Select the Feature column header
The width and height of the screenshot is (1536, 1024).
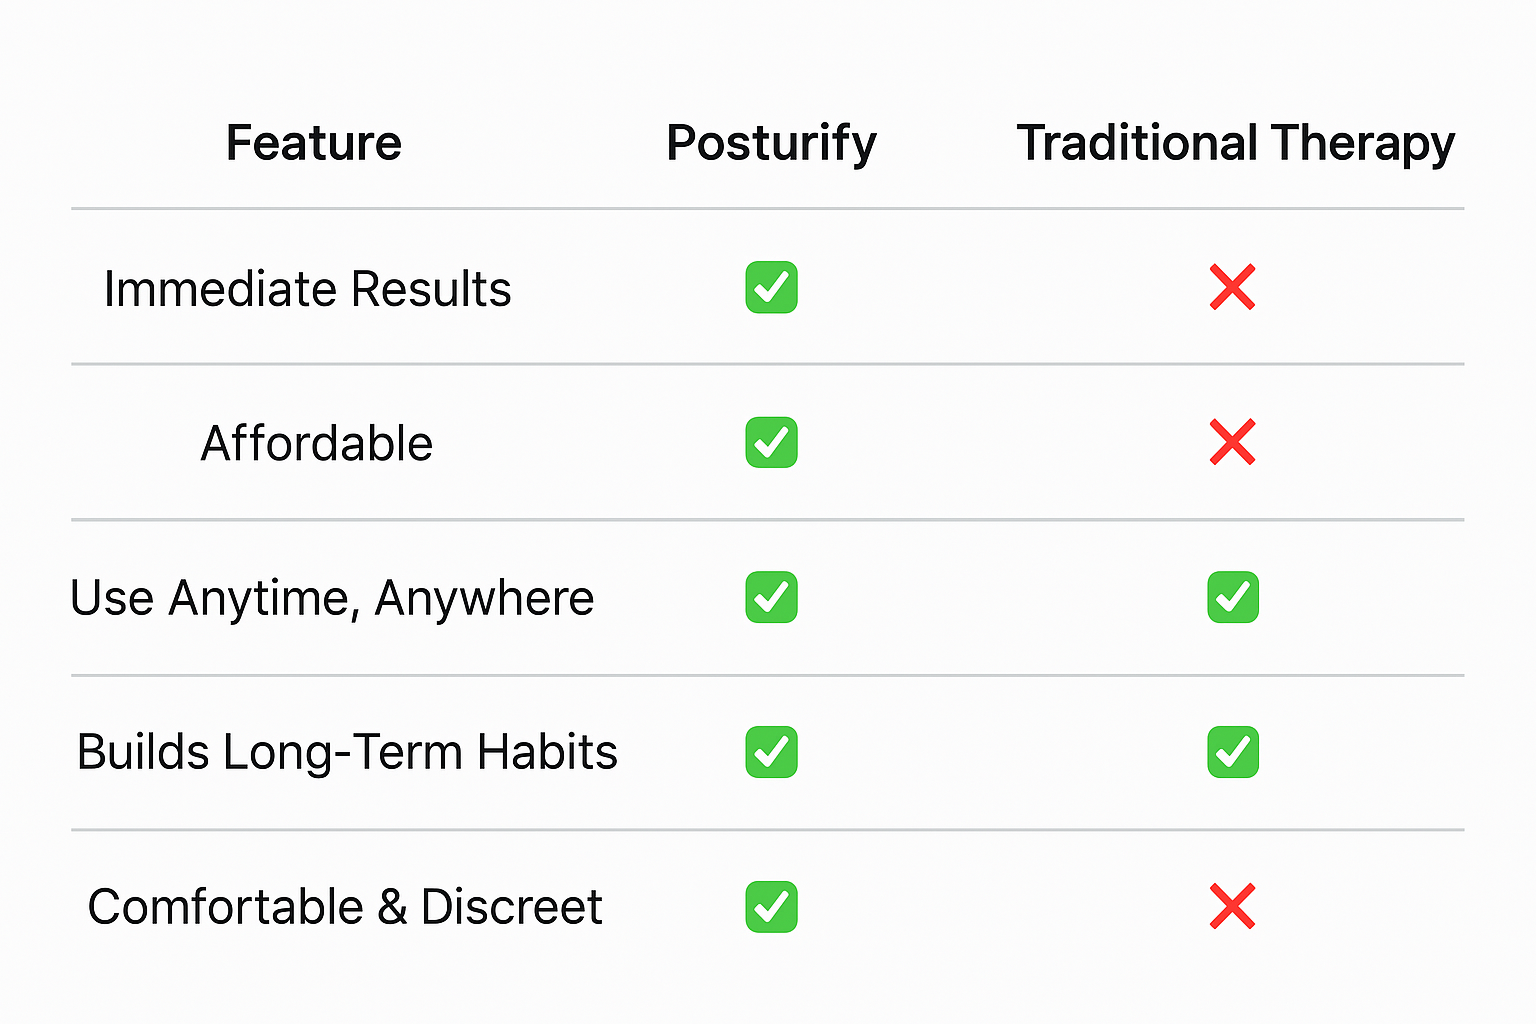(313, 143)
